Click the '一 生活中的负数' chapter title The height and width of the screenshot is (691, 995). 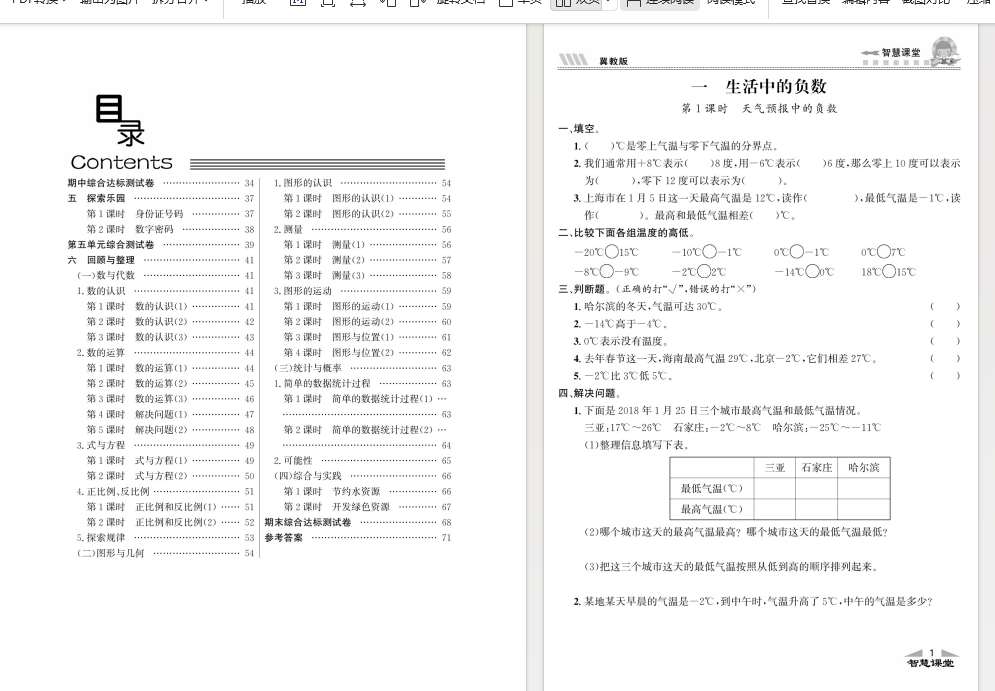759,86
